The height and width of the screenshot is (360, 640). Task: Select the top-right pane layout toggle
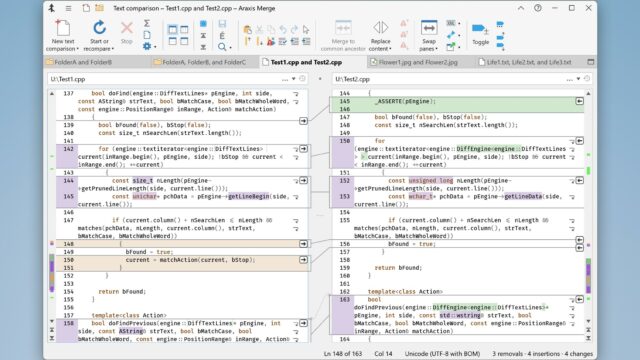click(x=184, y=29)
